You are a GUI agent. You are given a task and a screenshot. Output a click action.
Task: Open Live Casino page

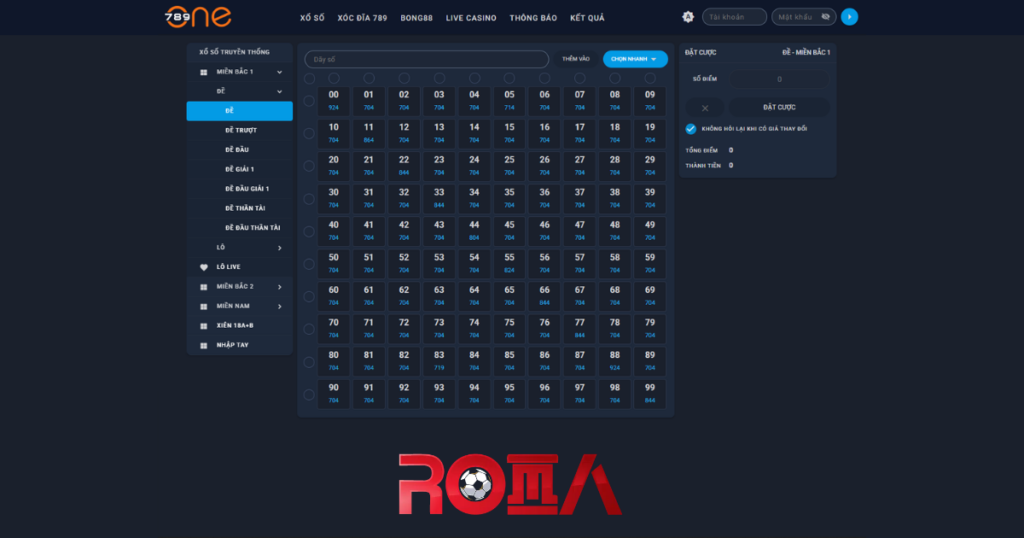tap(471, 18)
